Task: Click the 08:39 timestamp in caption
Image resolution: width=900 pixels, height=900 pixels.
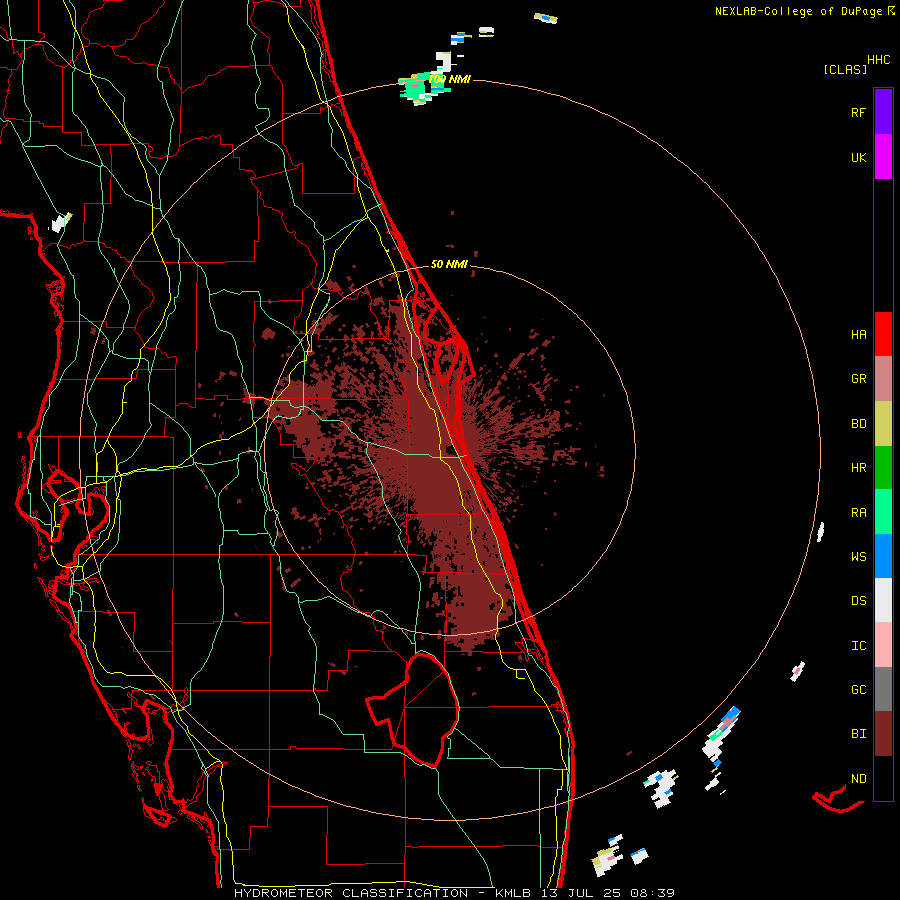Action: 652,893
